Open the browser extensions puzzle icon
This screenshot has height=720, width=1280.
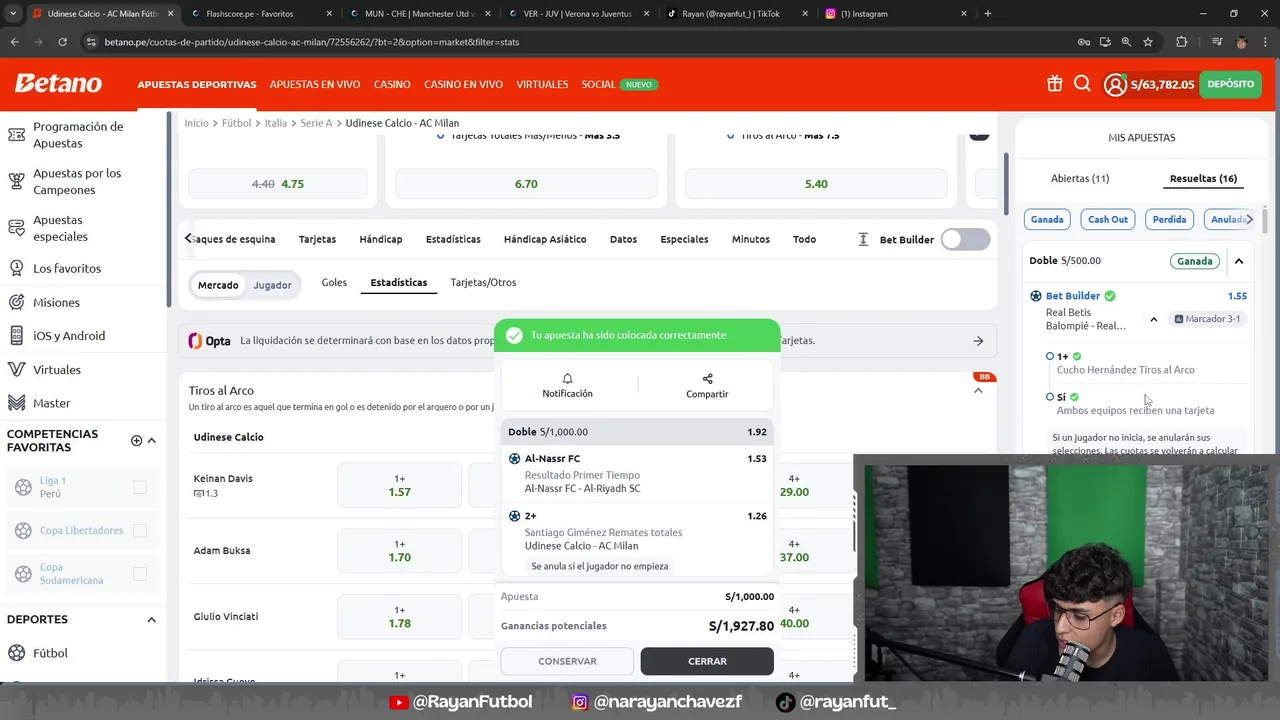coord(1182,42)
